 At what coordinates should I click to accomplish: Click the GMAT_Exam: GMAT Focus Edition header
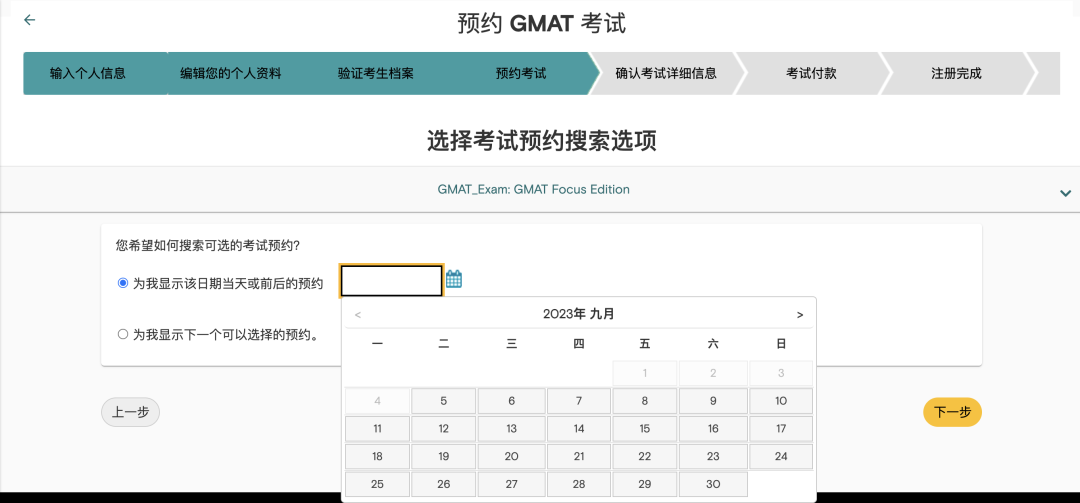click(533, 189)
